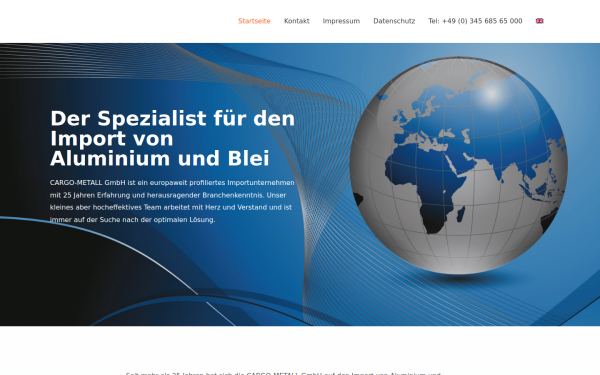This screenshot has height=375, width=600.
Task: Open the Startseite menu item
Action: click(254, 21)
